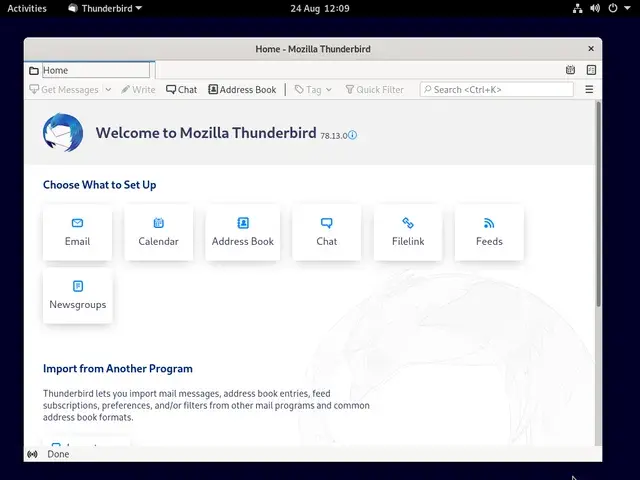Open the Calendar setup card

158,232
